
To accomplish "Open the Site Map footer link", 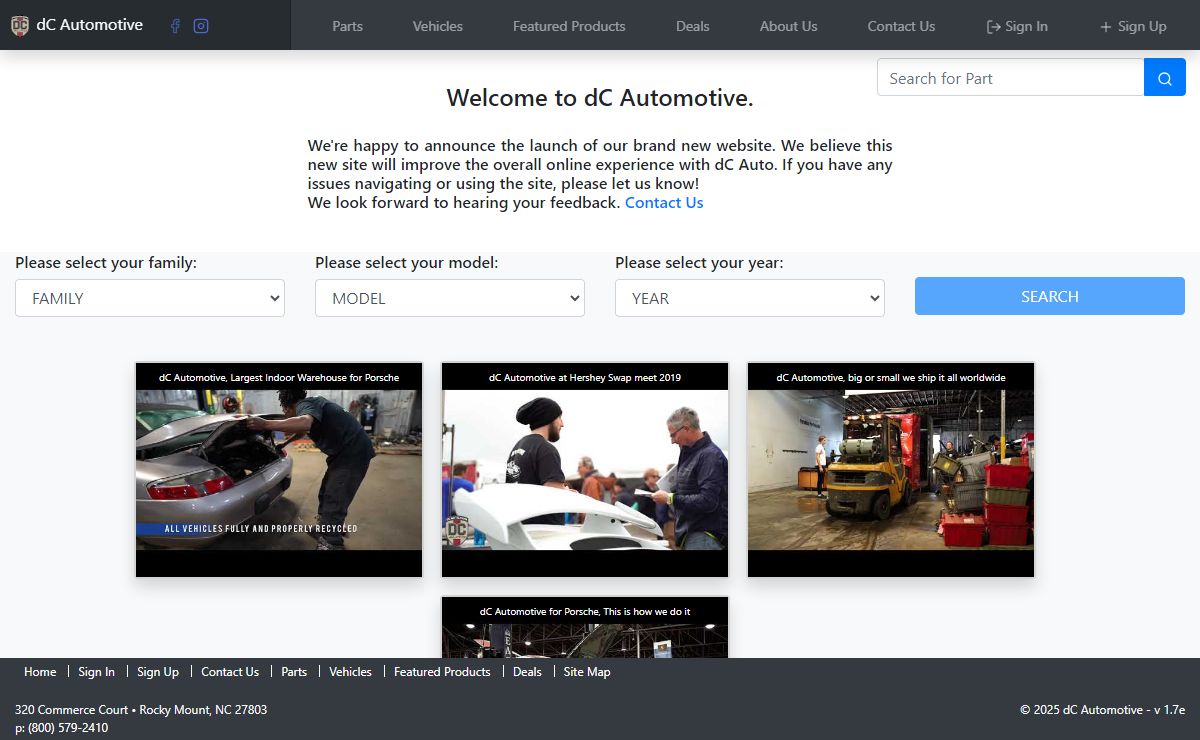I will (587, 672).
